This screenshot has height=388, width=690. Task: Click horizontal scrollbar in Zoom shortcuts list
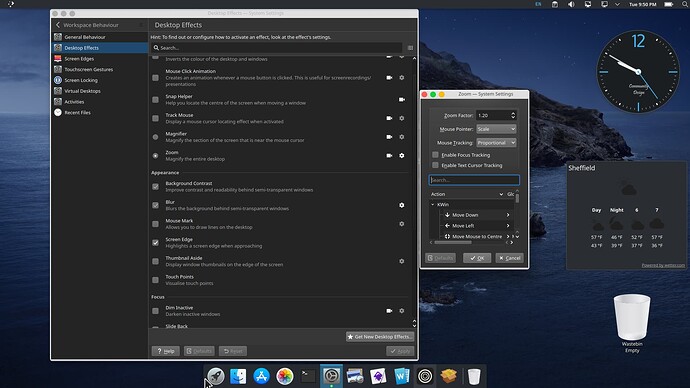453,242
